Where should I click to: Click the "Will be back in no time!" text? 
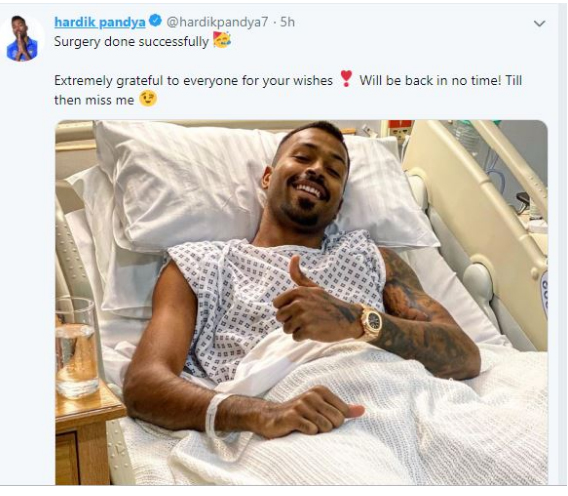click(430, 80)
